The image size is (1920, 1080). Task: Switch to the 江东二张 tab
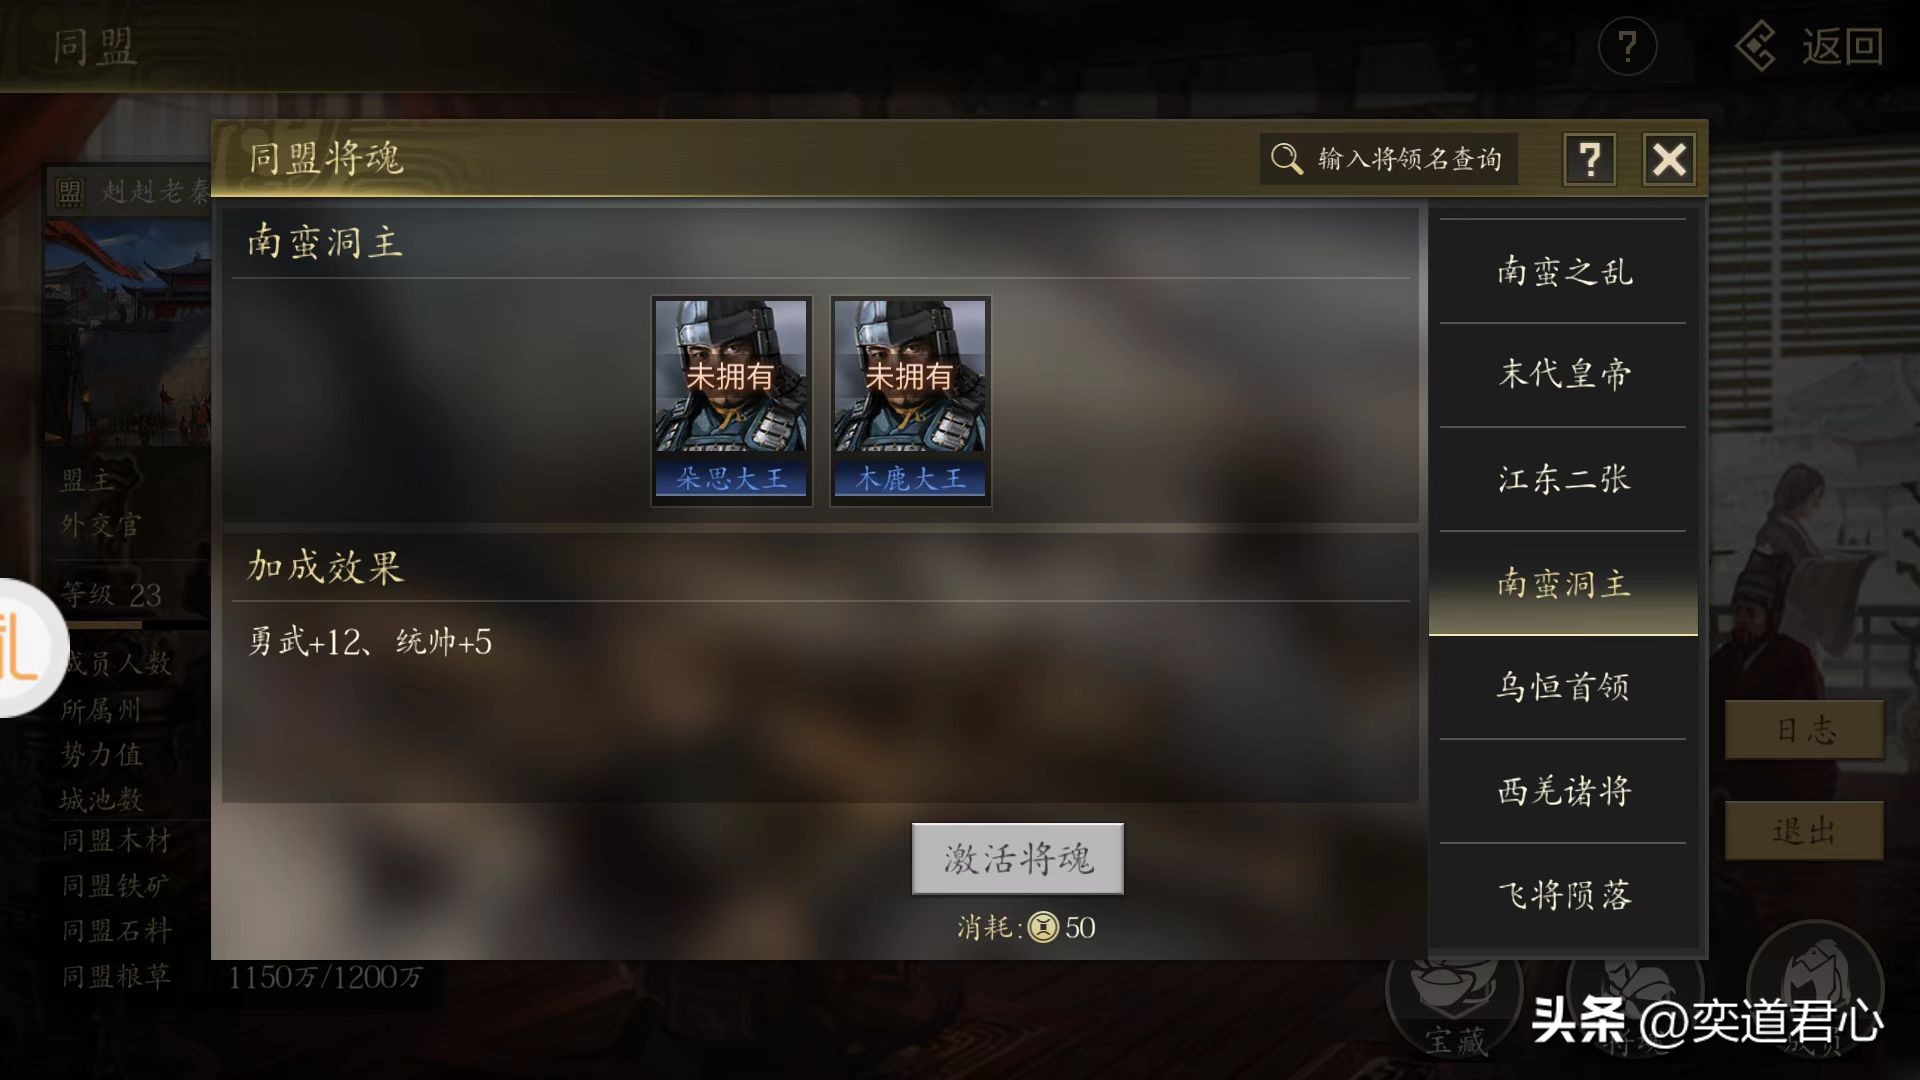point(1563,479)
